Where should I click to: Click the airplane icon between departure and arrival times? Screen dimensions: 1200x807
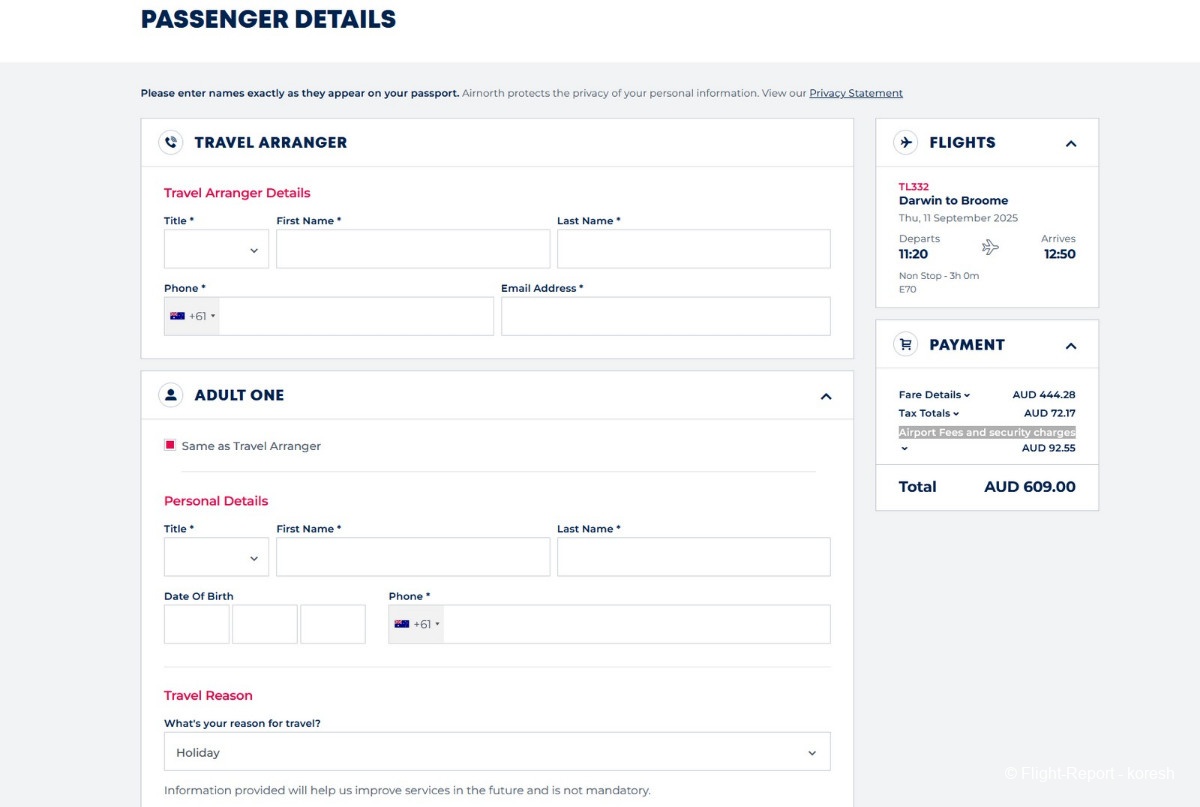tap(990, 247)
